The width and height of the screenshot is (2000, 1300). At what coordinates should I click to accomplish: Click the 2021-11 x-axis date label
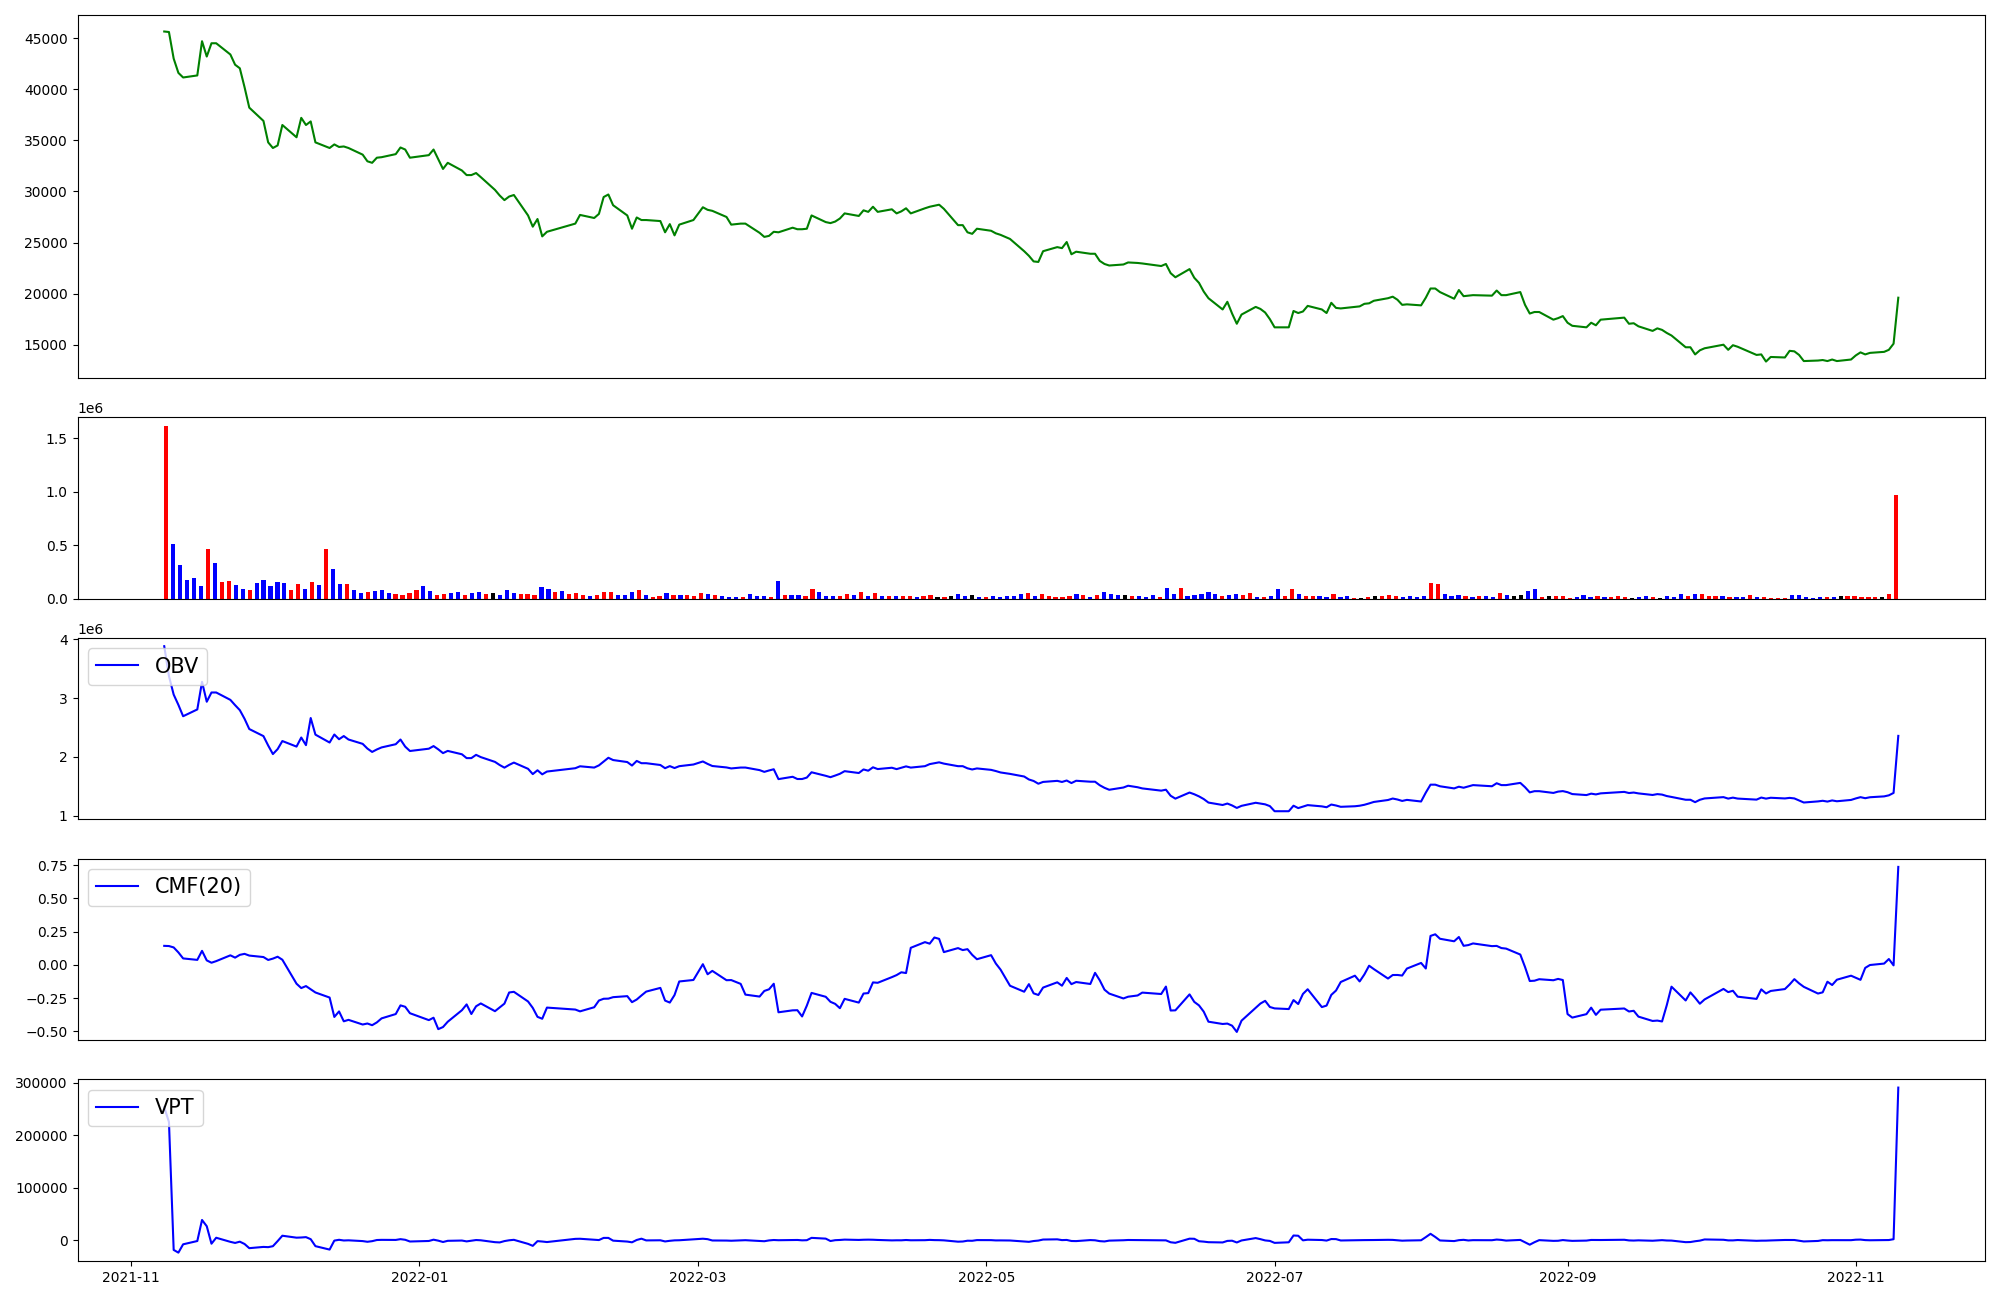click(x=131, y=1277)
